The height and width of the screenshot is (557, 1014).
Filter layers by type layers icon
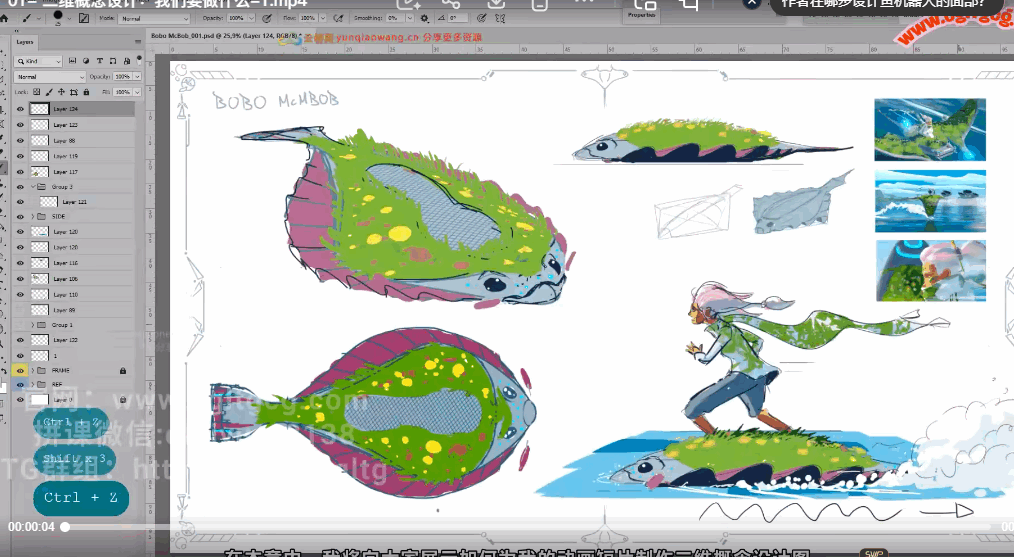(100, 61)
